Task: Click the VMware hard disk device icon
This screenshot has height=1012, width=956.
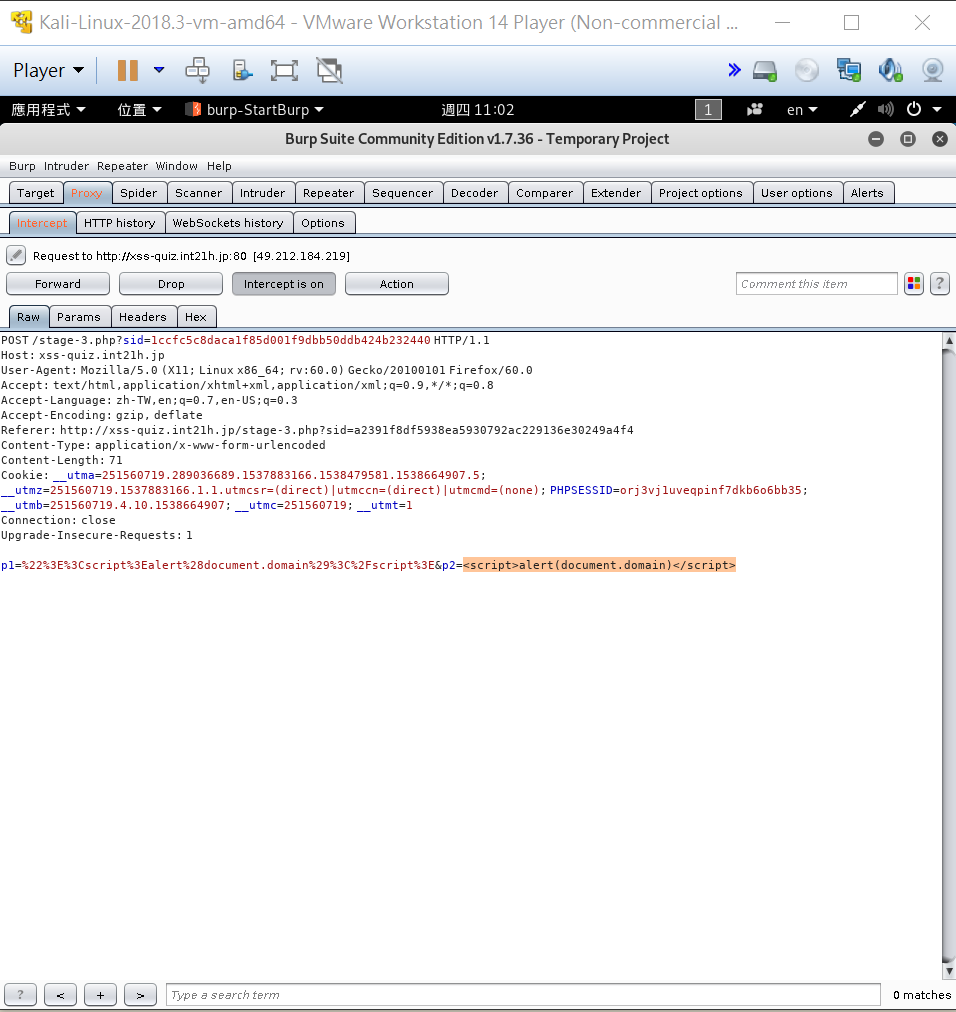Action: (765, 70)
